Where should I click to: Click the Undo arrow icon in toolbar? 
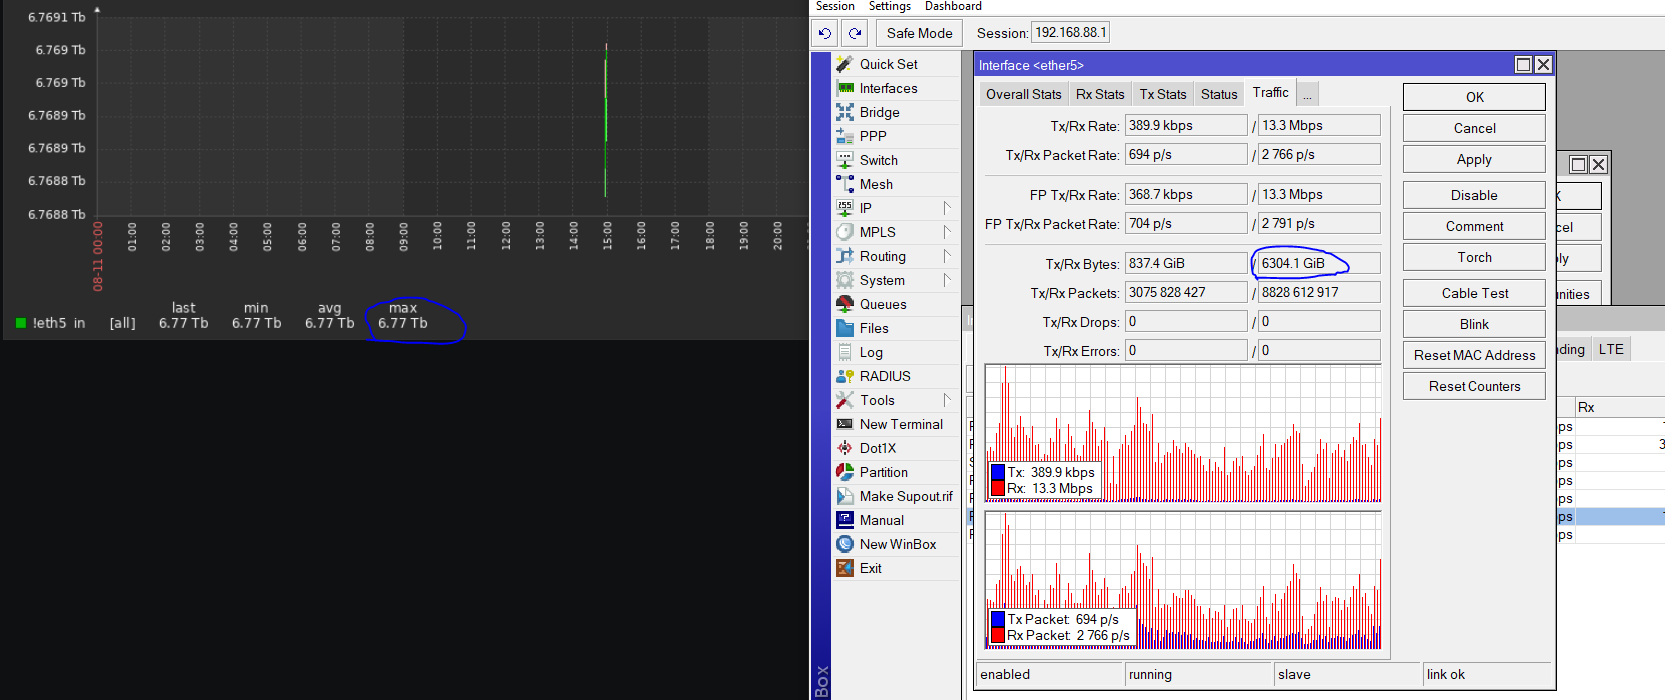click(x=824, y=33)
